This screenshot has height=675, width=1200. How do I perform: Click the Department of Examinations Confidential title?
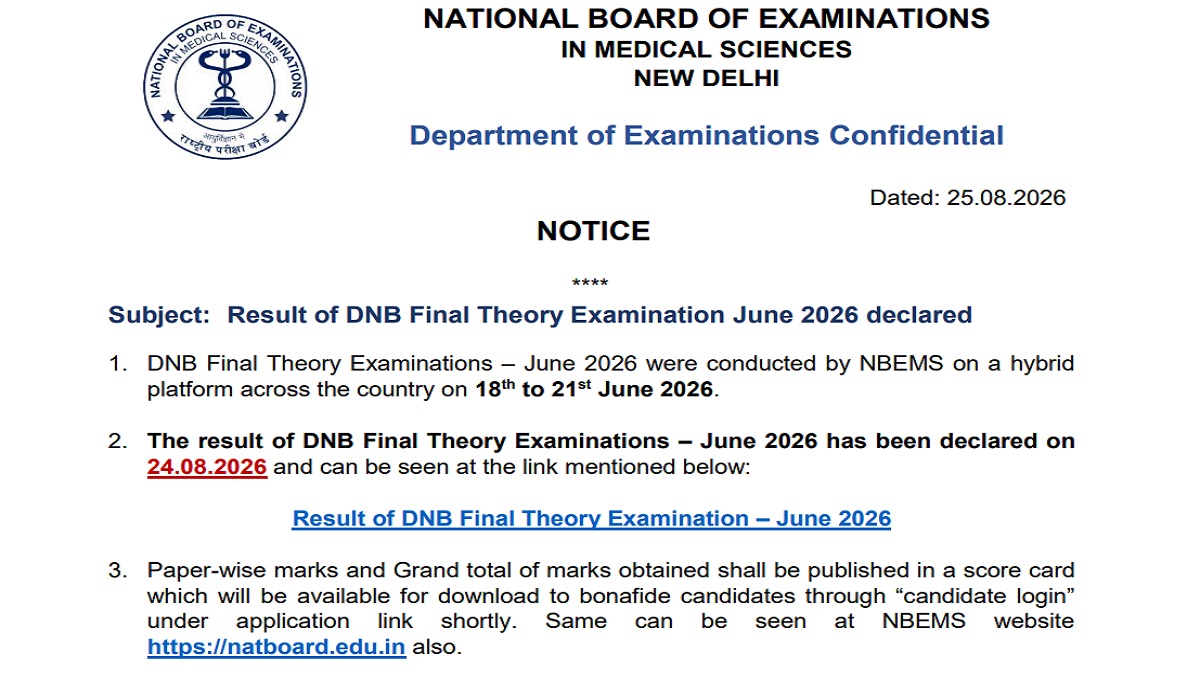(706, 135)
